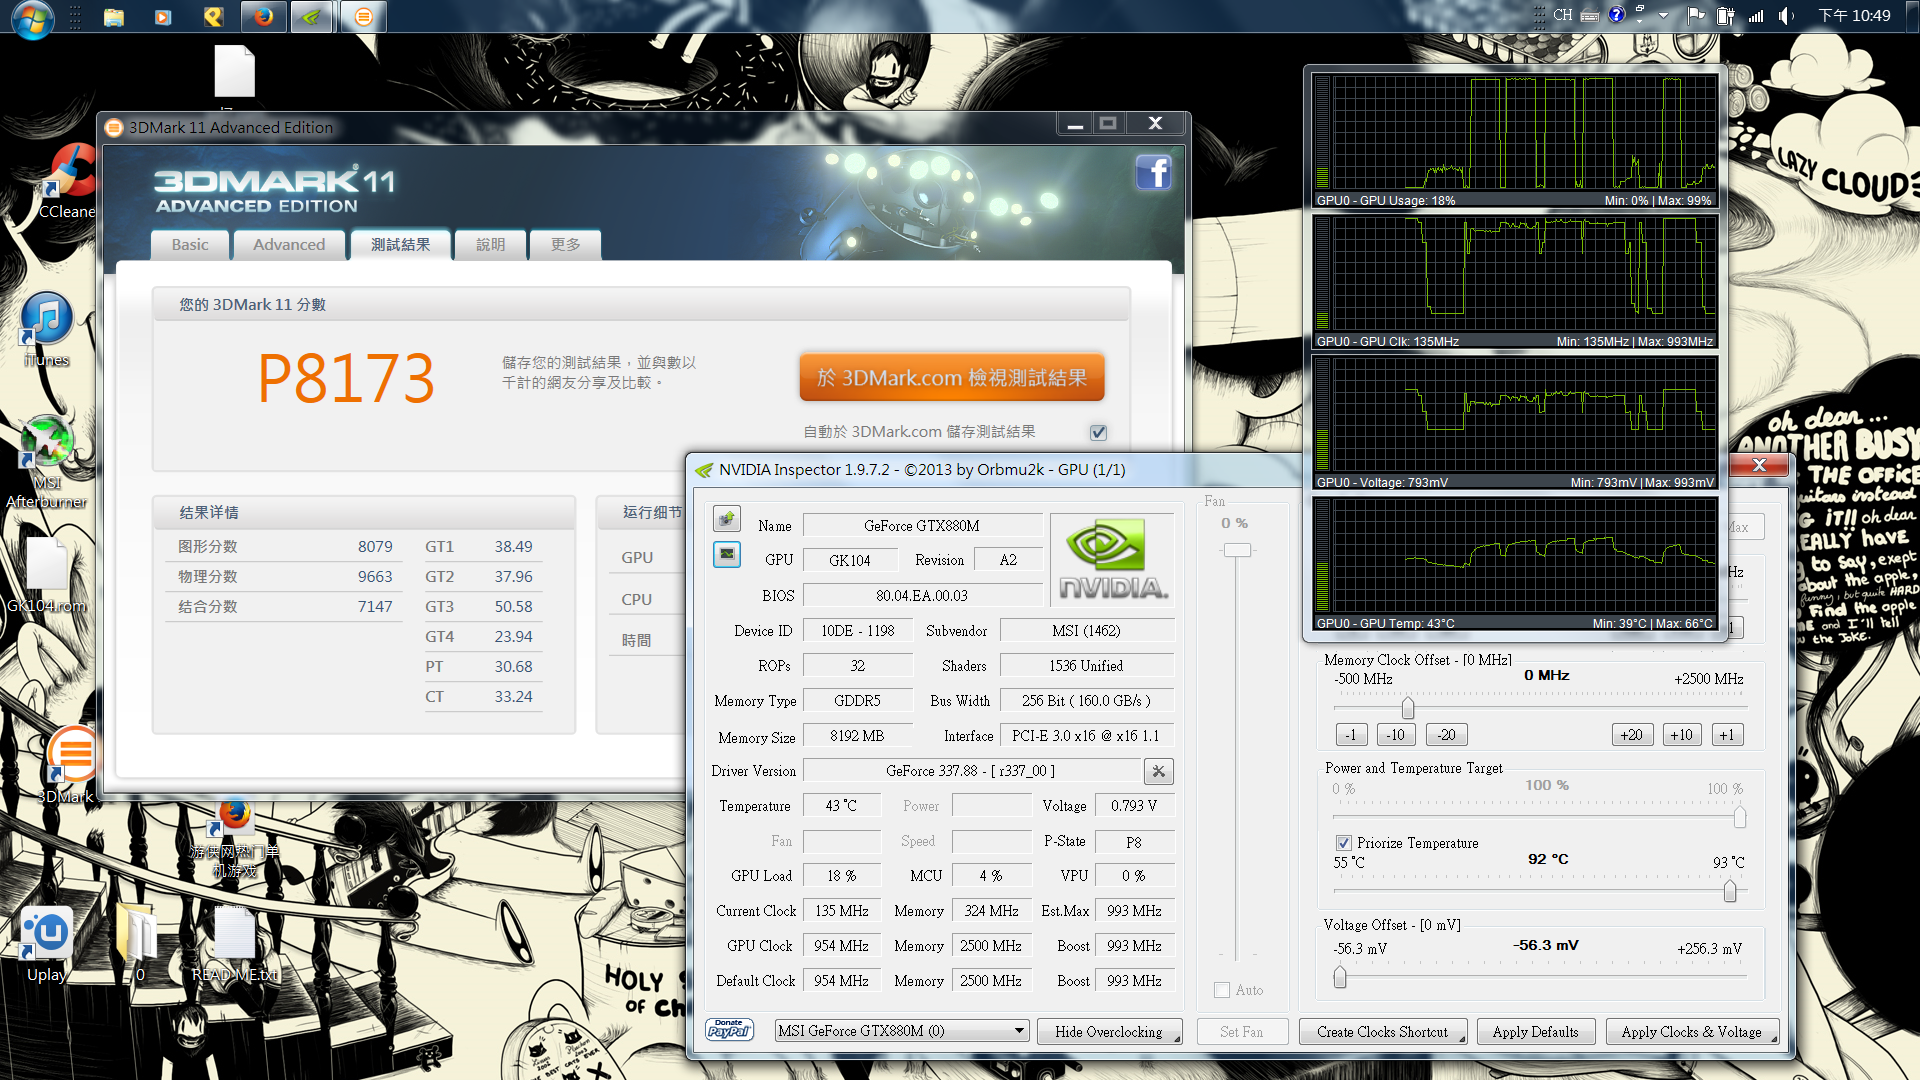Select READ ME.txt file on desktop
This screenshot has width=1920, height=1080.
pos(235,944)
